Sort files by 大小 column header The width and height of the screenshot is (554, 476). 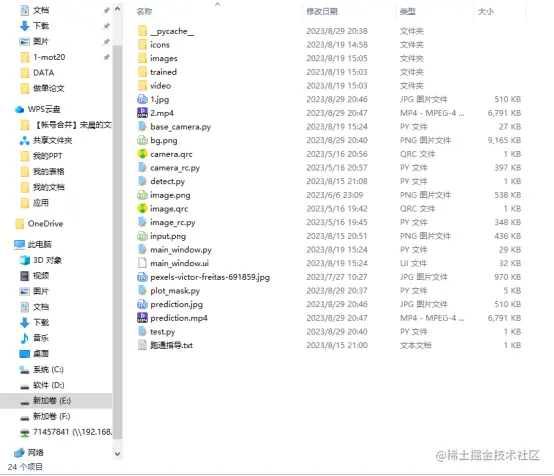pyautogui.click(x=485, y=12)
